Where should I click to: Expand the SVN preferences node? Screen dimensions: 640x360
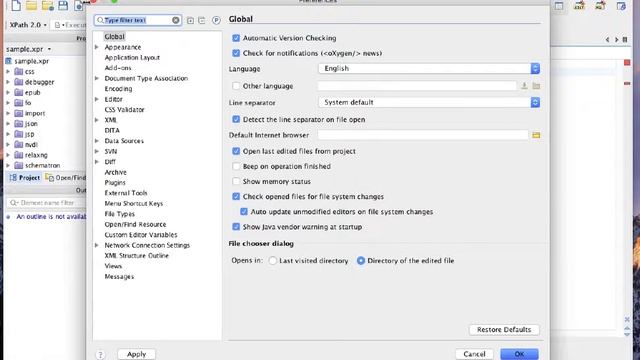coord(97,151)
